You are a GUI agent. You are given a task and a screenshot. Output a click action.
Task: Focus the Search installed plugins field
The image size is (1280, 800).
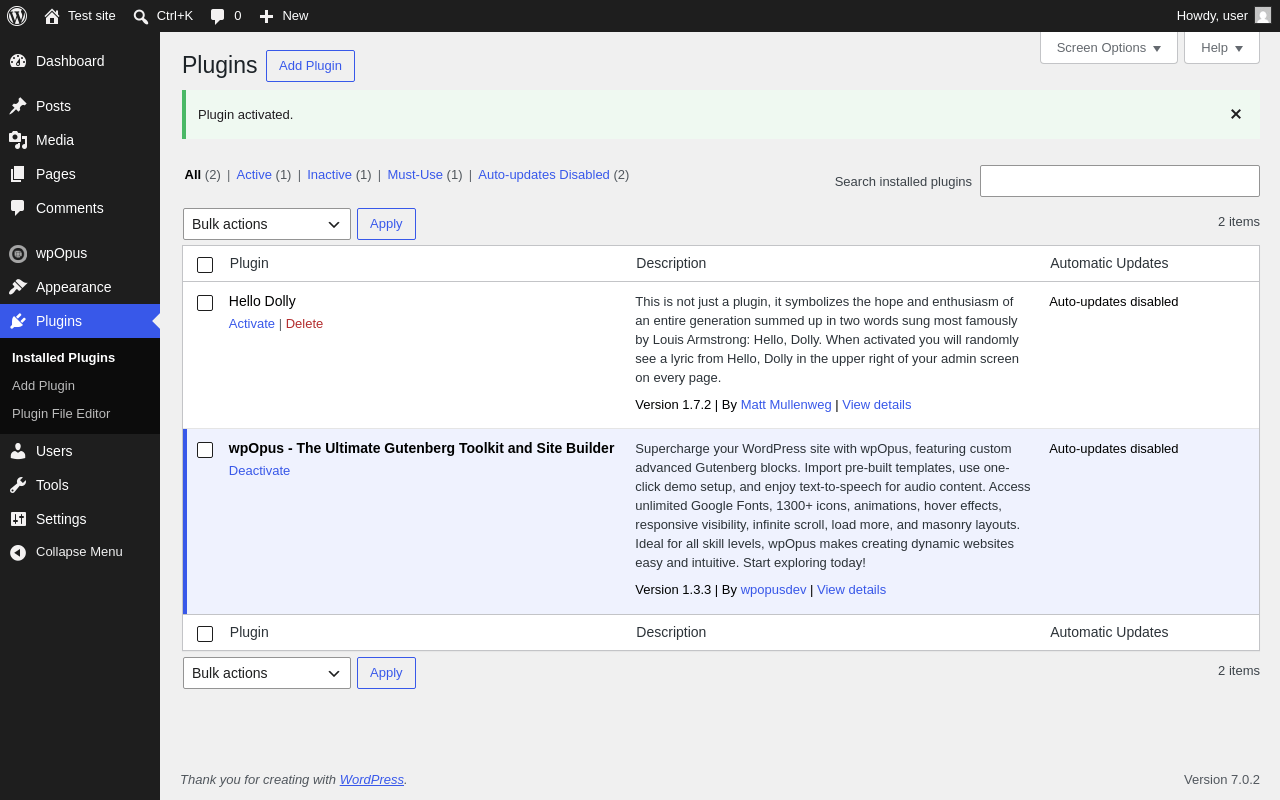point(1120,181)
